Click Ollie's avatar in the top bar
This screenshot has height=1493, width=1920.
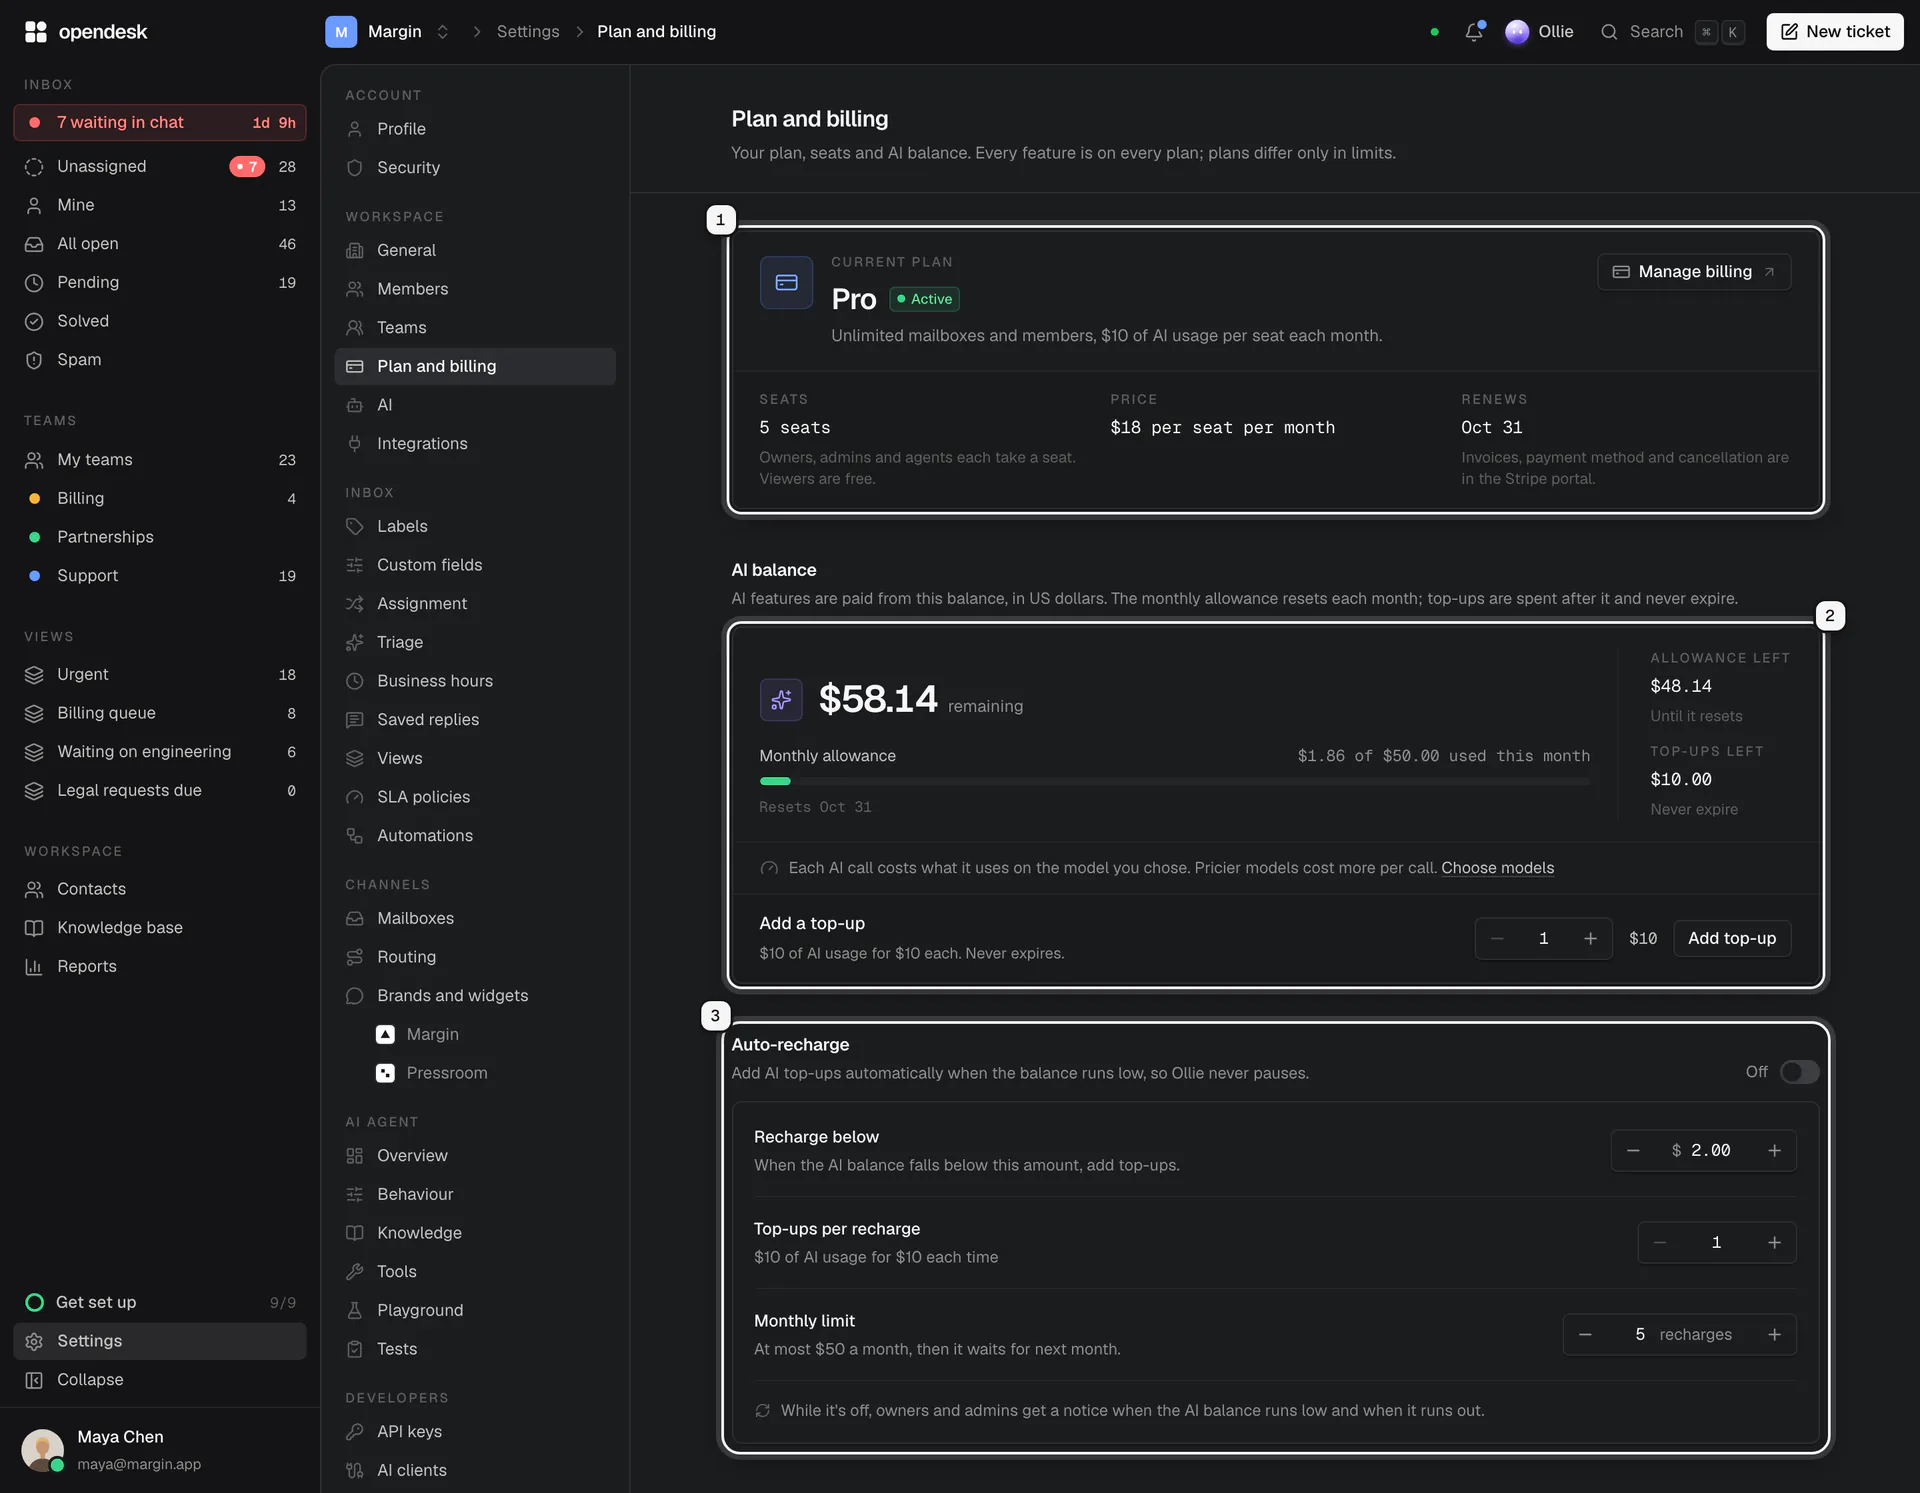[x=1516, y=32]
